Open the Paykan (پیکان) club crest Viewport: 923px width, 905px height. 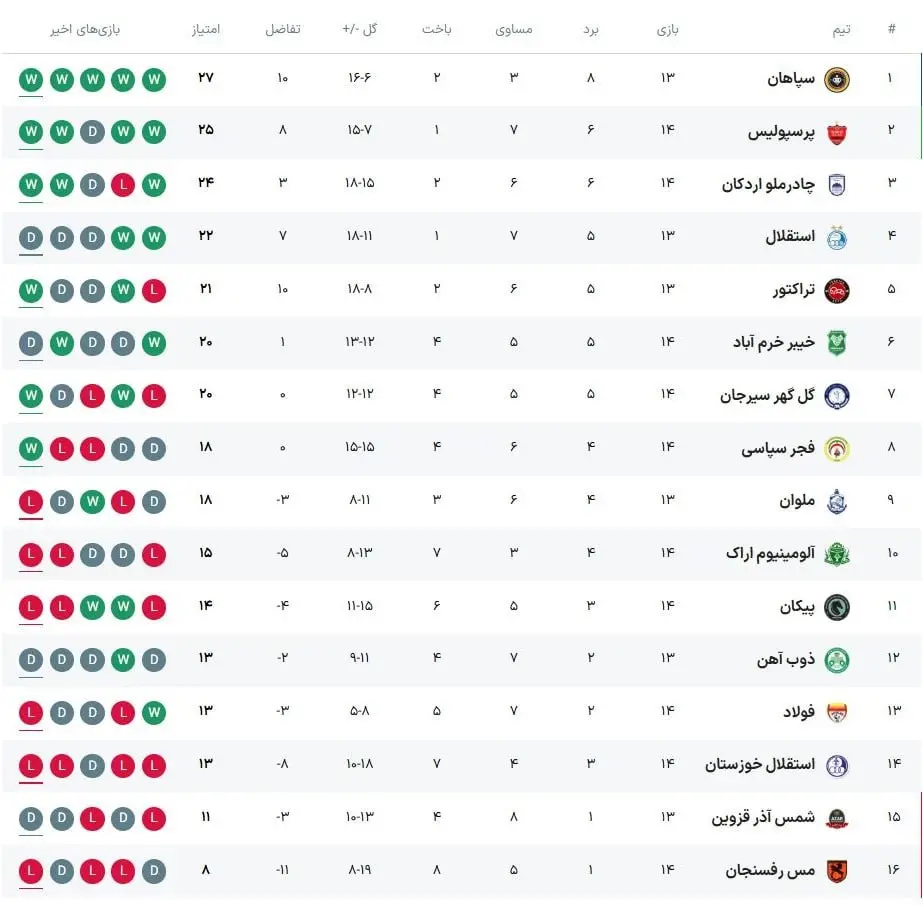(836, 607)
